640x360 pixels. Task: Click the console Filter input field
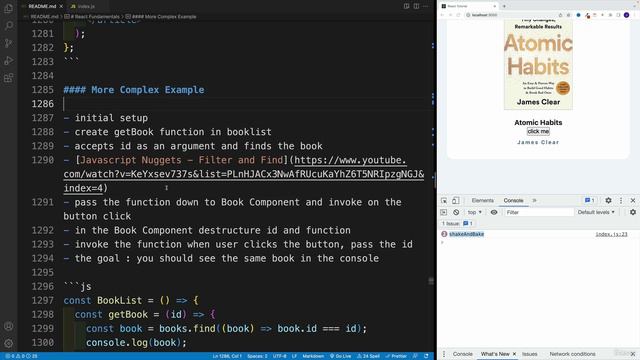[x=539, y=212]
